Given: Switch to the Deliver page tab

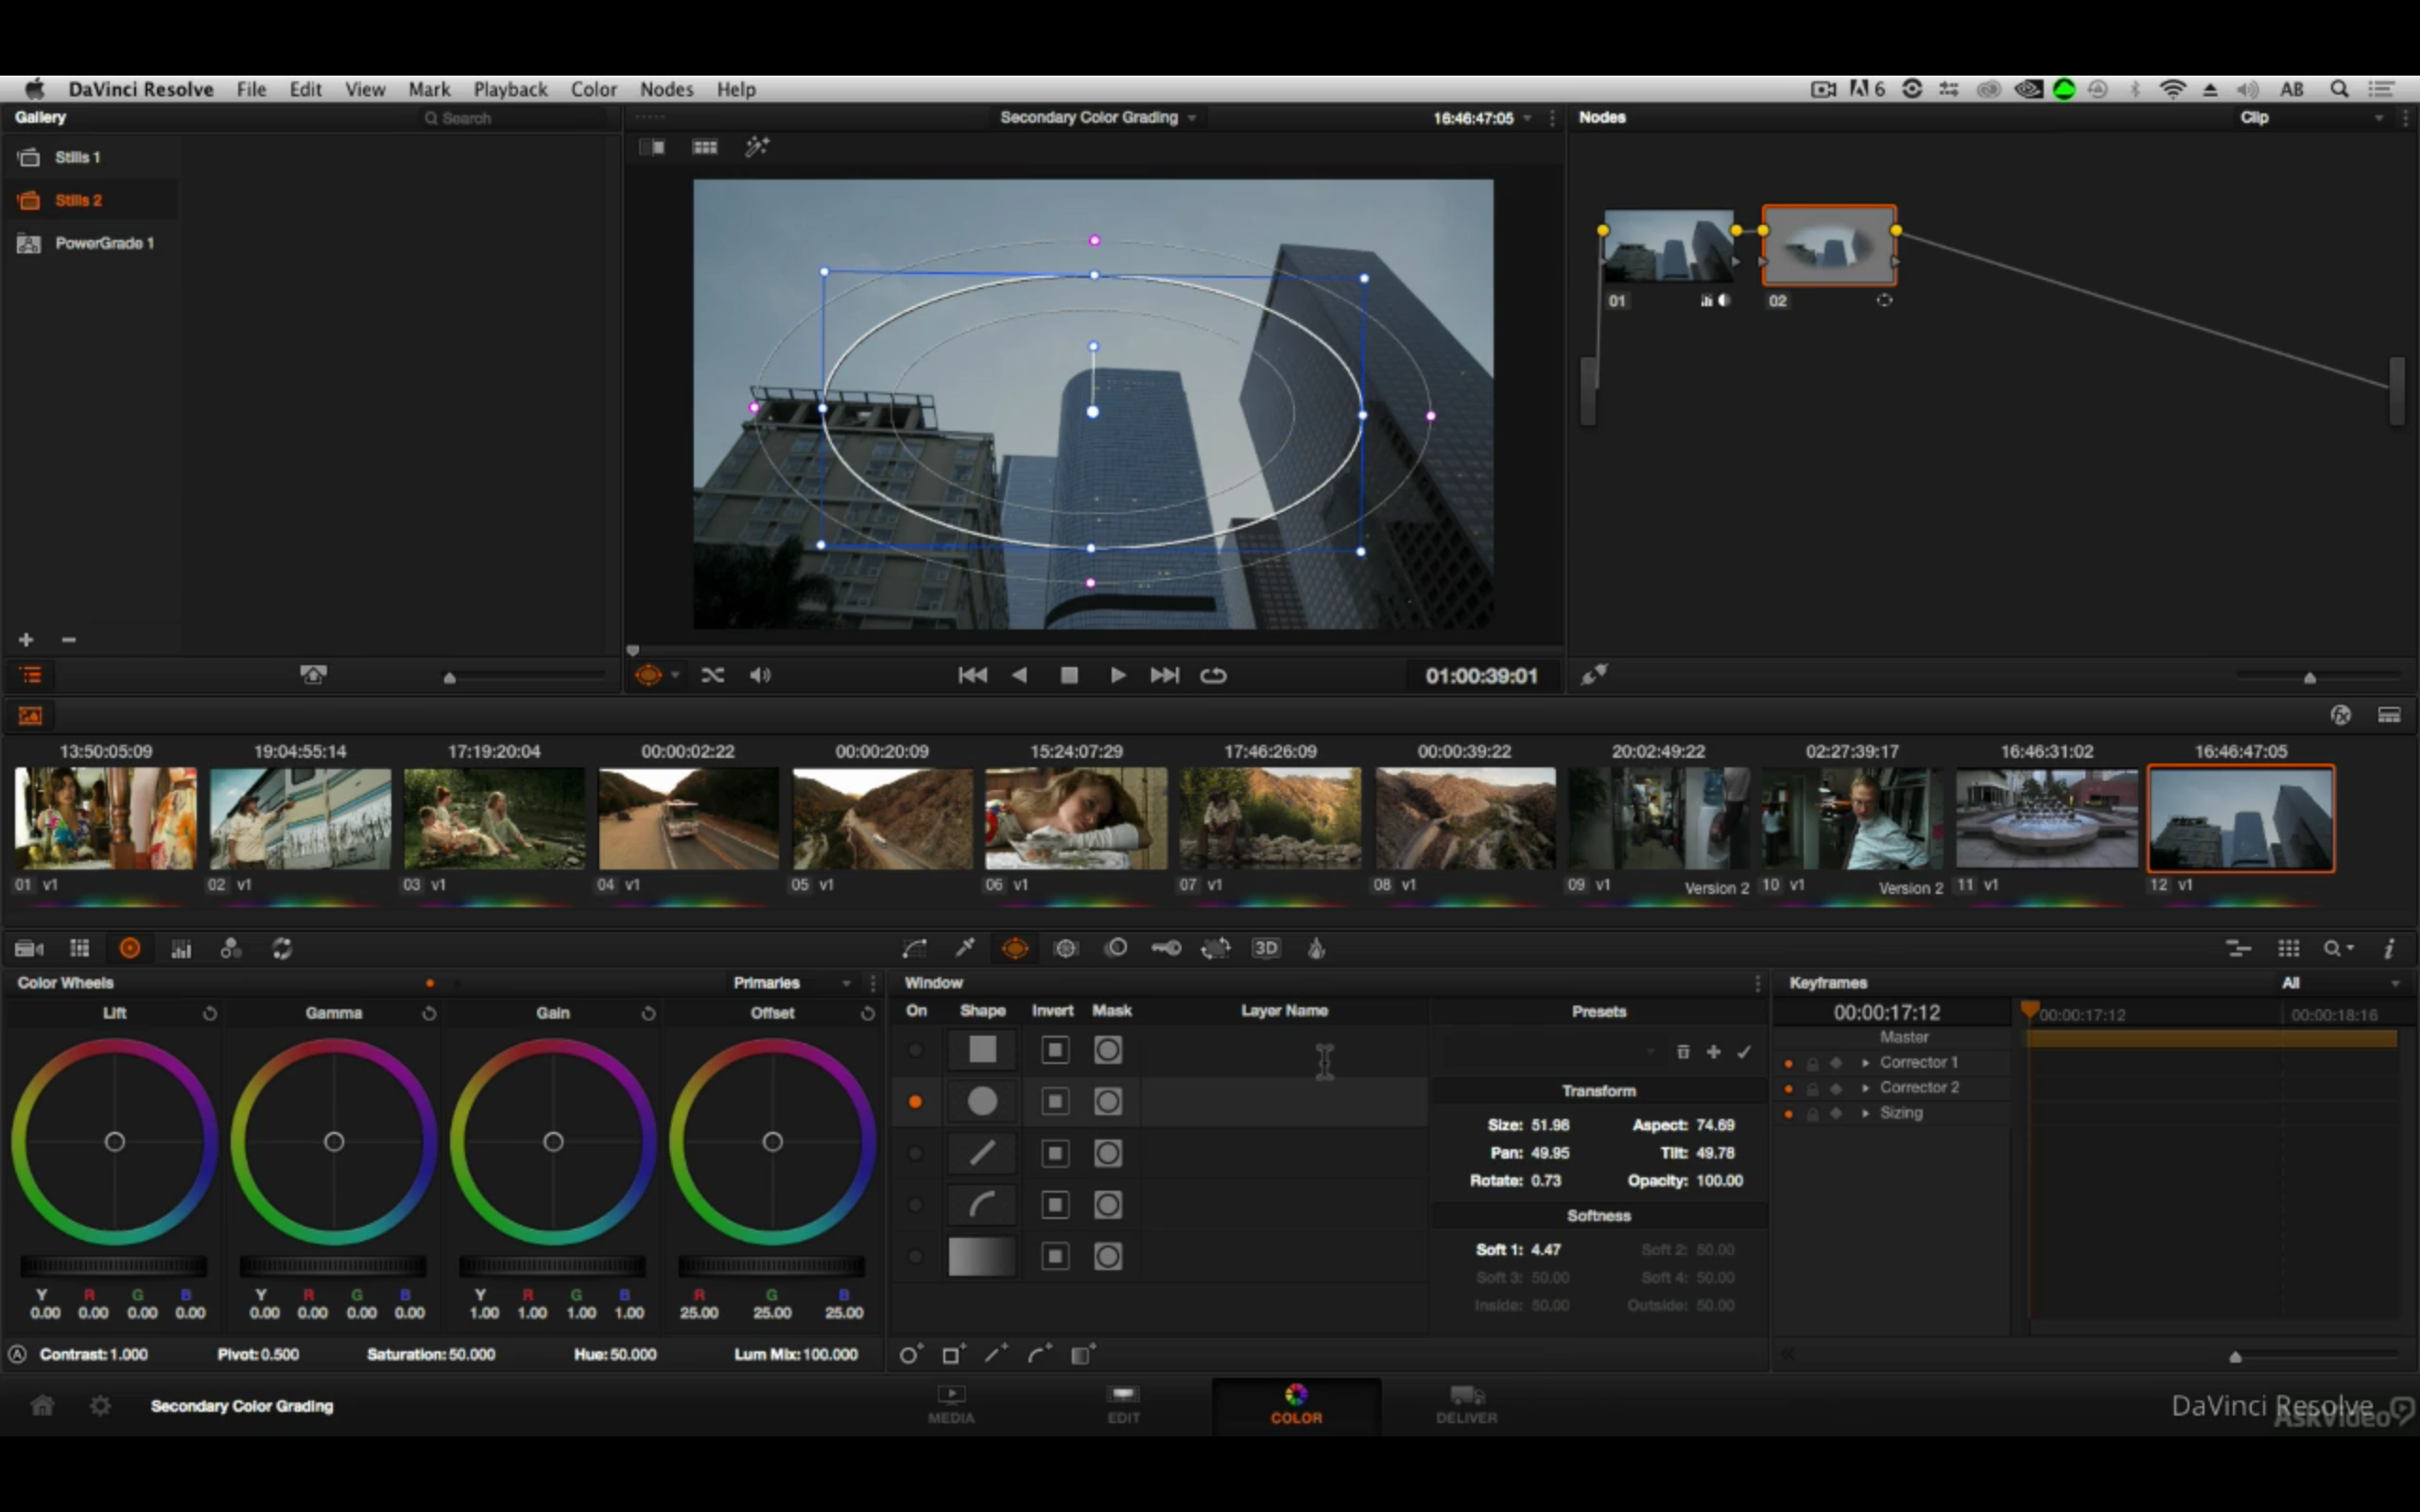Looking at the screenshot, I should [1466, 1403].
